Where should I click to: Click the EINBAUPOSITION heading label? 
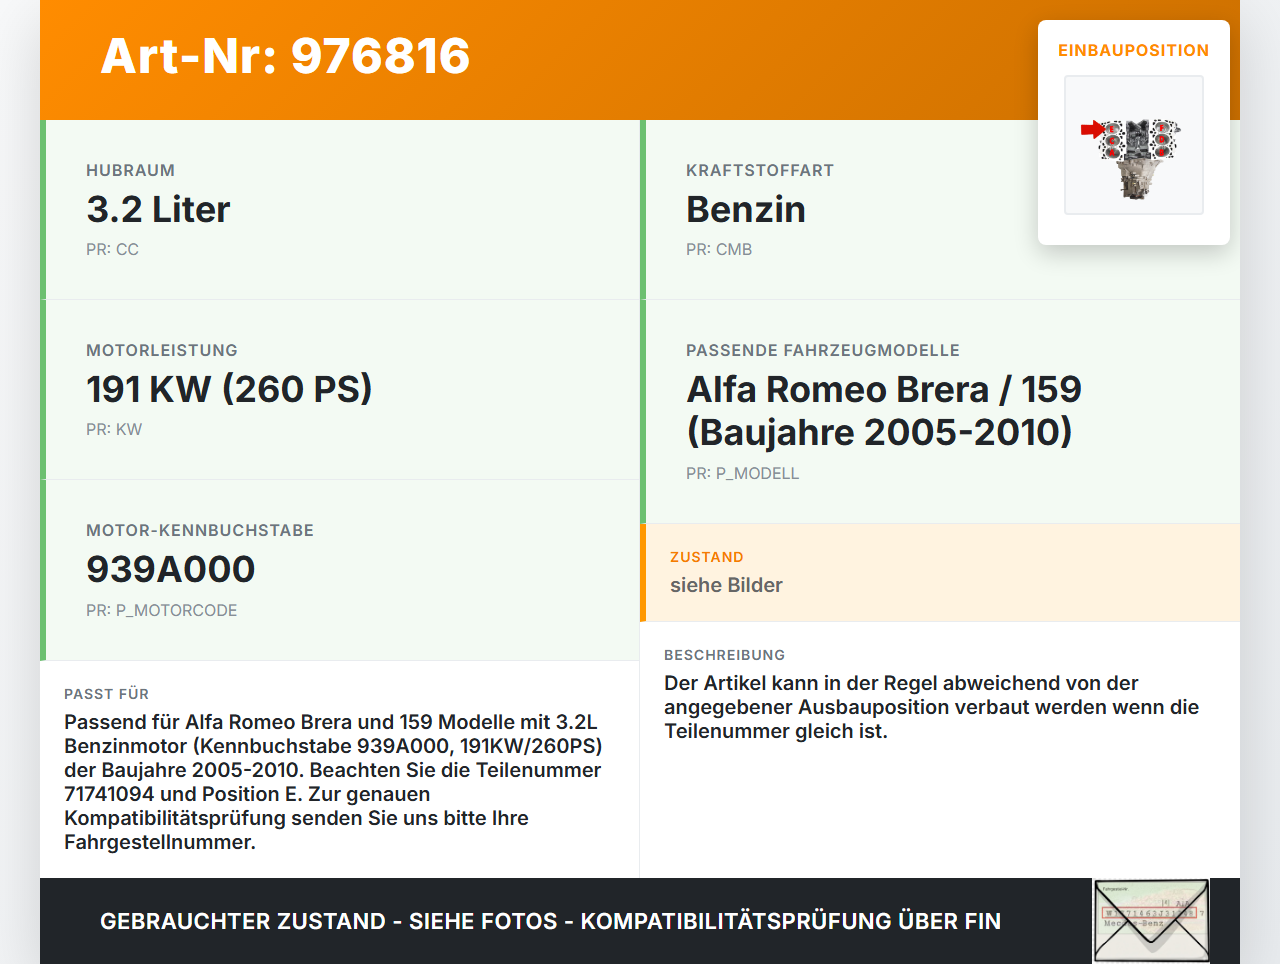[1133, 50]
